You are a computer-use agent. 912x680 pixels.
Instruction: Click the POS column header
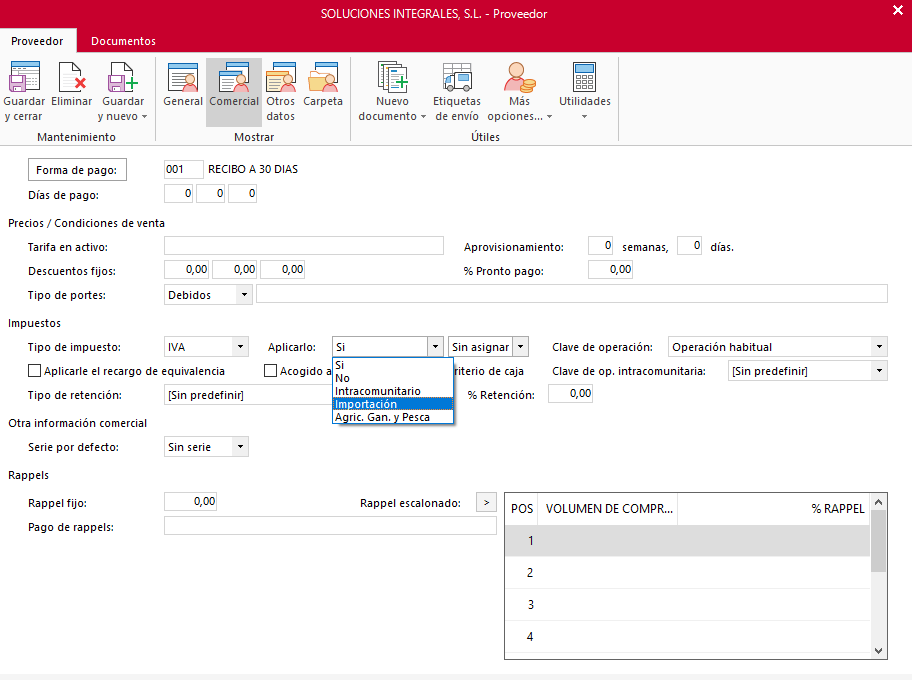(522, 509)
